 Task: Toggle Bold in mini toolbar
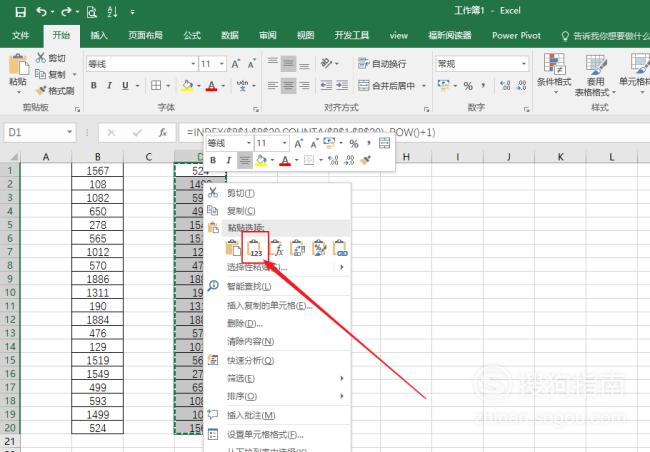[x=213, y=160]
